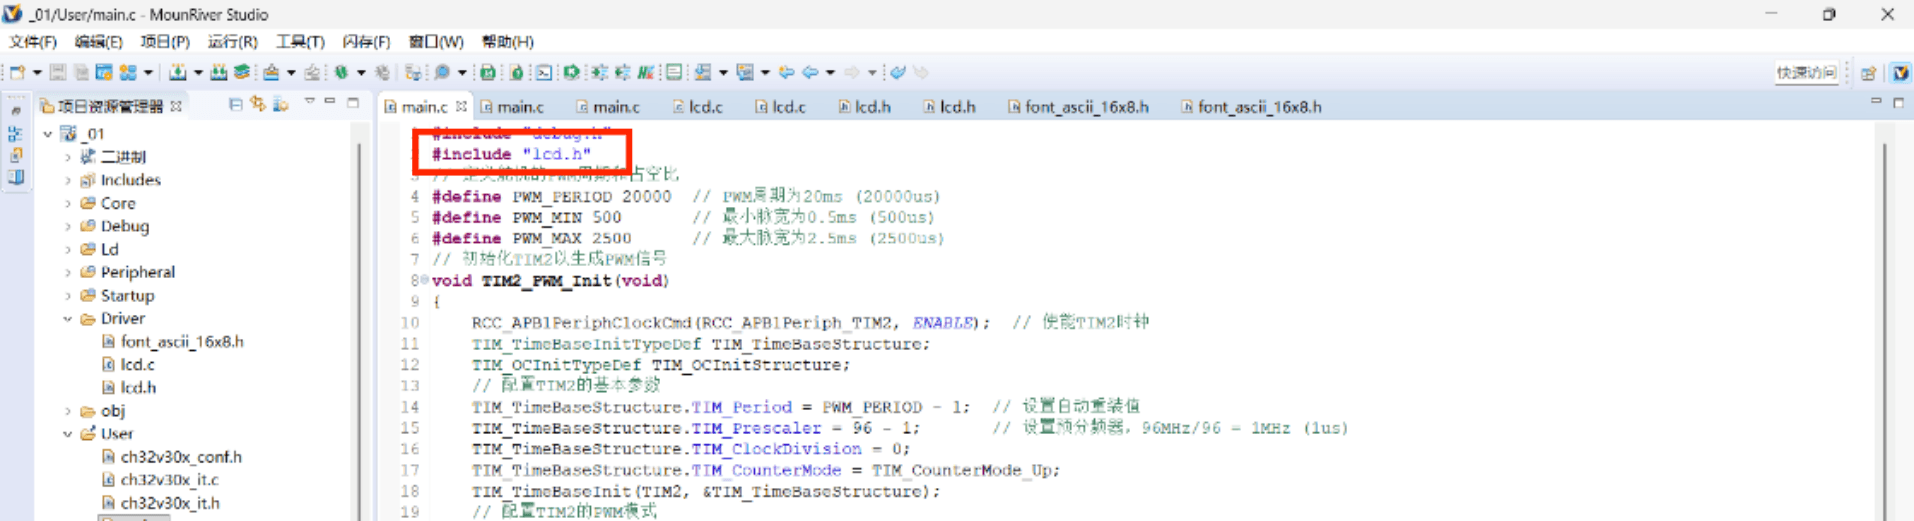
Task: Expand the Peripheral folder
Action: point(68,272)
